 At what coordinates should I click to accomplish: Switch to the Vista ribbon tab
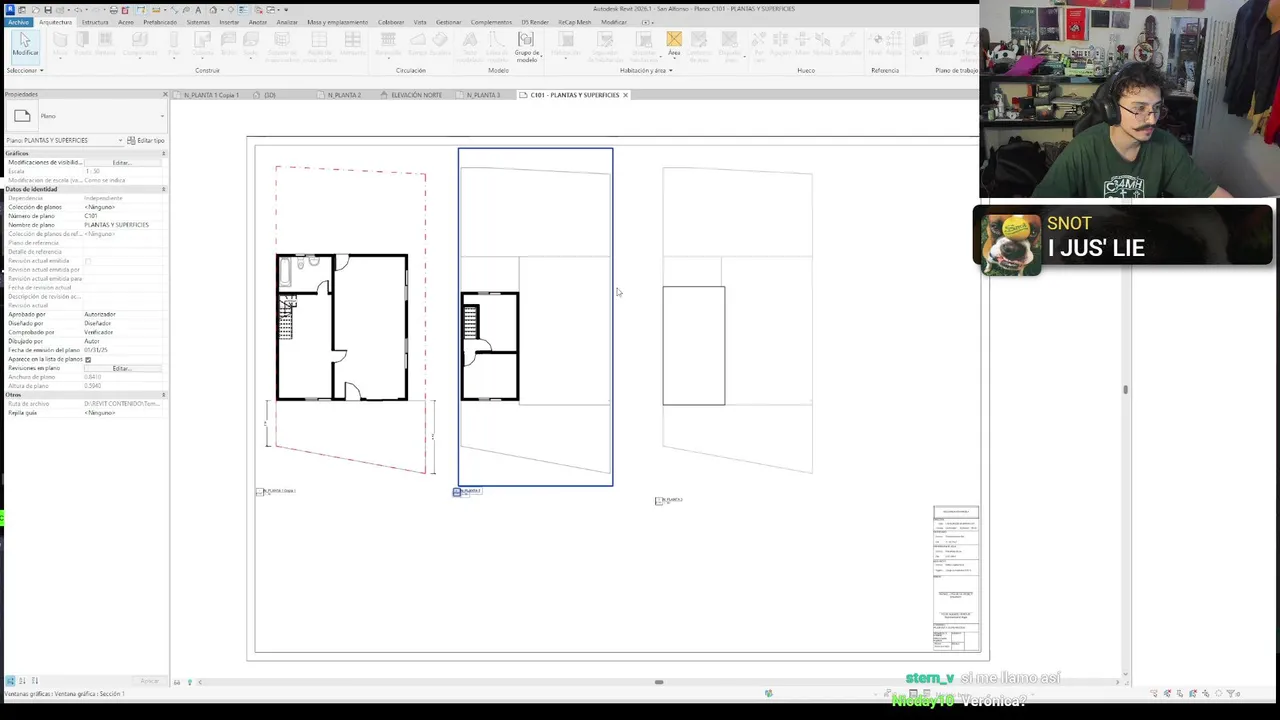(x=420, y=22)
